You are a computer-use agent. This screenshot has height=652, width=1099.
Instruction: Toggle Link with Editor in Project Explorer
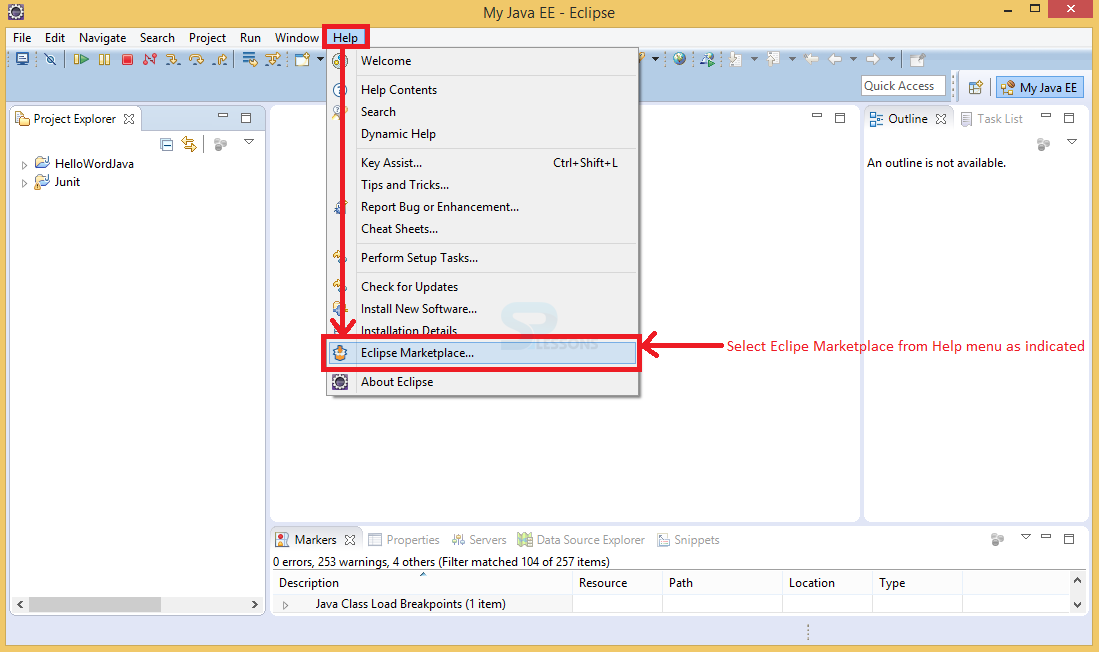pyautogui.click(x=189, y=144)
